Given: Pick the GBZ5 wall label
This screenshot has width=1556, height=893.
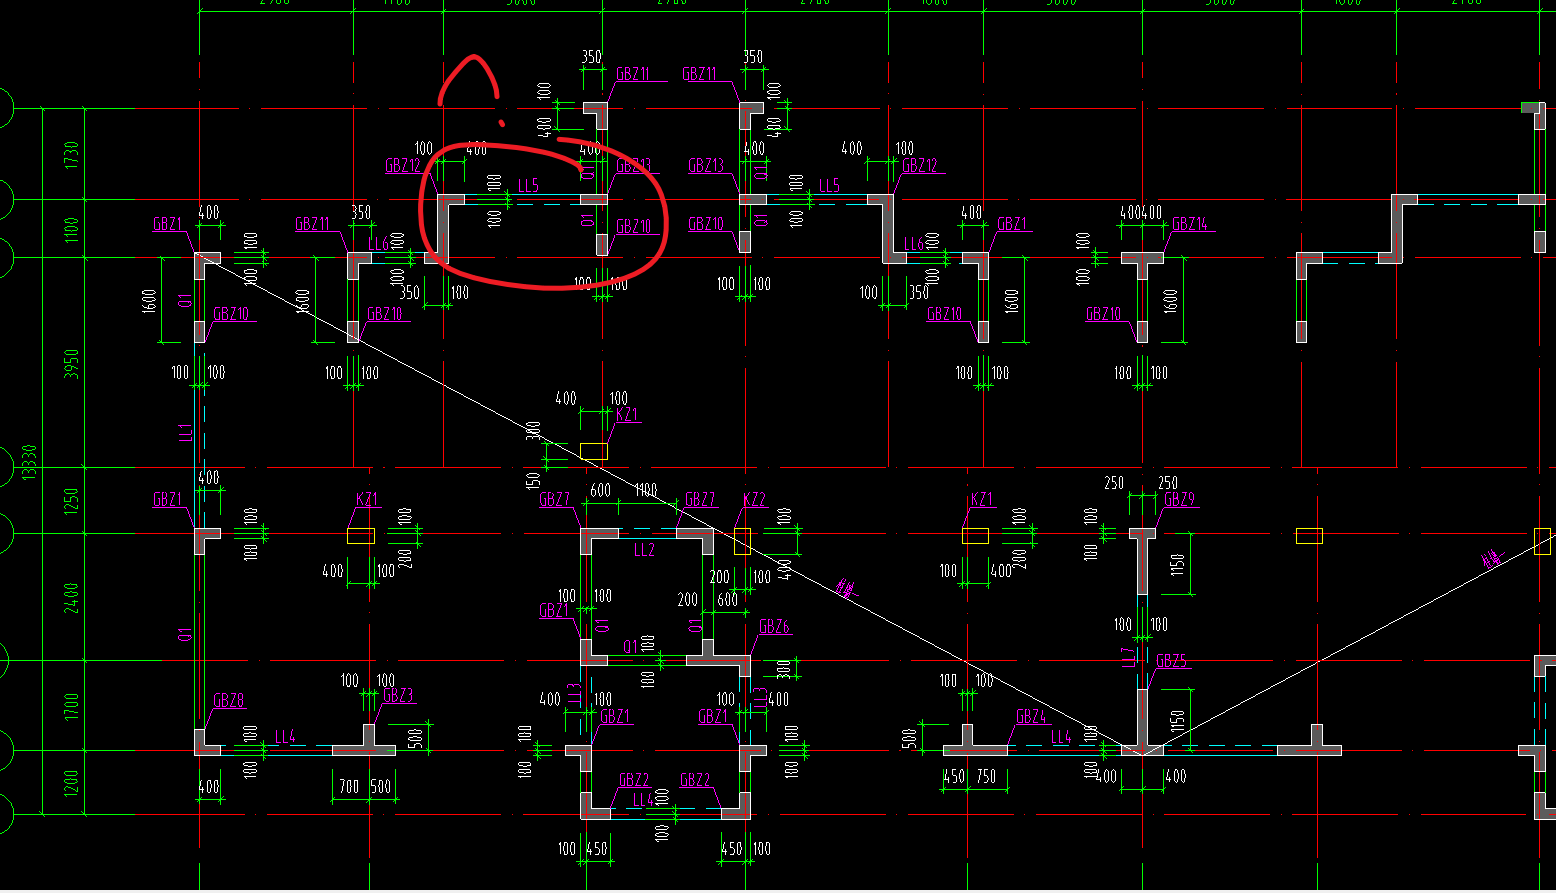Looking at the screenshot, I should (1171, 661).
